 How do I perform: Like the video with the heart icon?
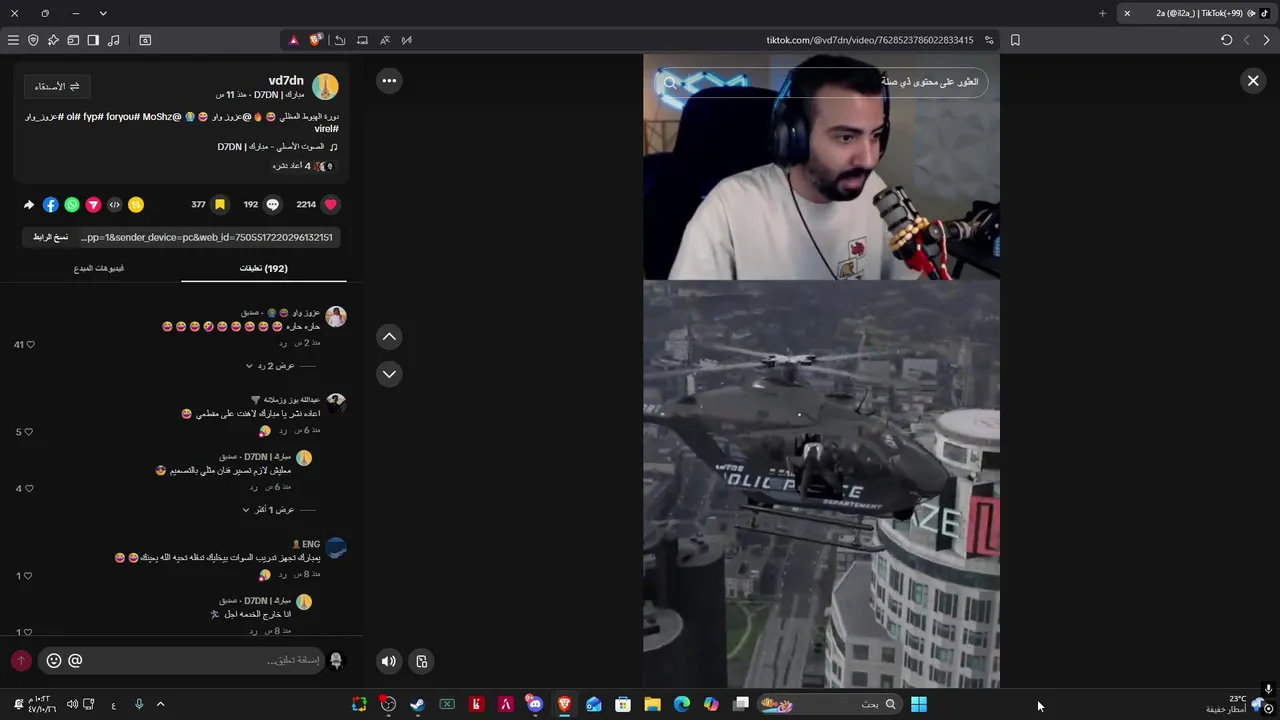tap(331, 204)
